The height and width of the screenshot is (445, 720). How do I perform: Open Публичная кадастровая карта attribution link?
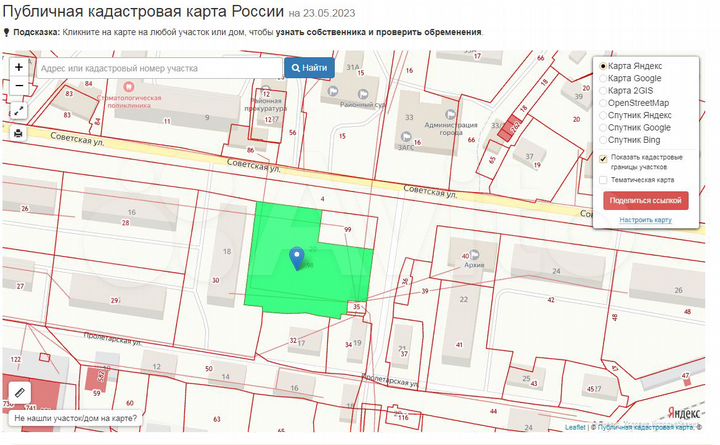645,427
